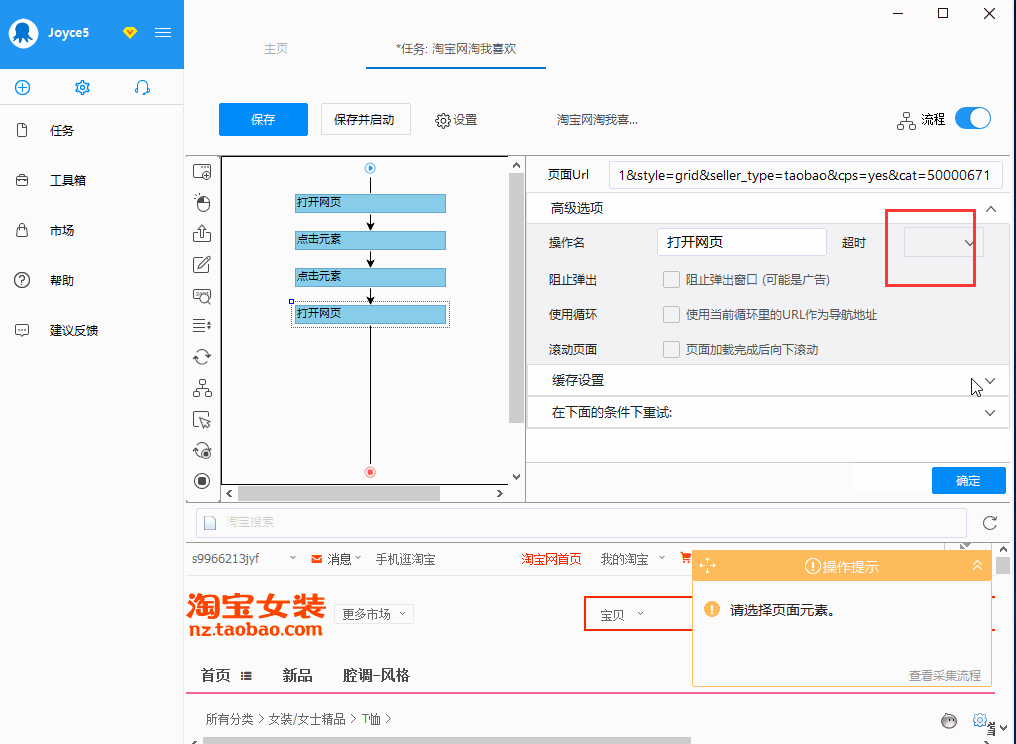1016x744 pixels.
Task: Click the Taobao shopping cart icon
Action: tap(686, 557)
